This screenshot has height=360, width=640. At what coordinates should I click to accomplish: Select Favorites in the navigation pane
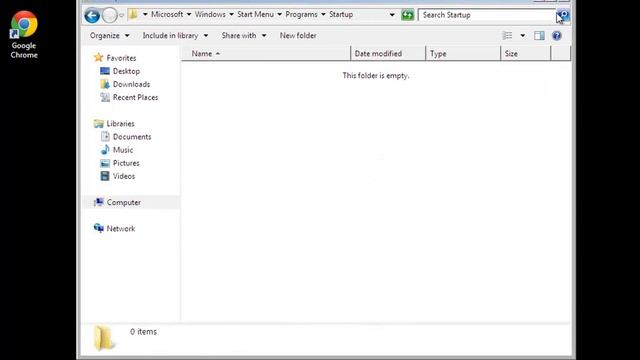121,58
